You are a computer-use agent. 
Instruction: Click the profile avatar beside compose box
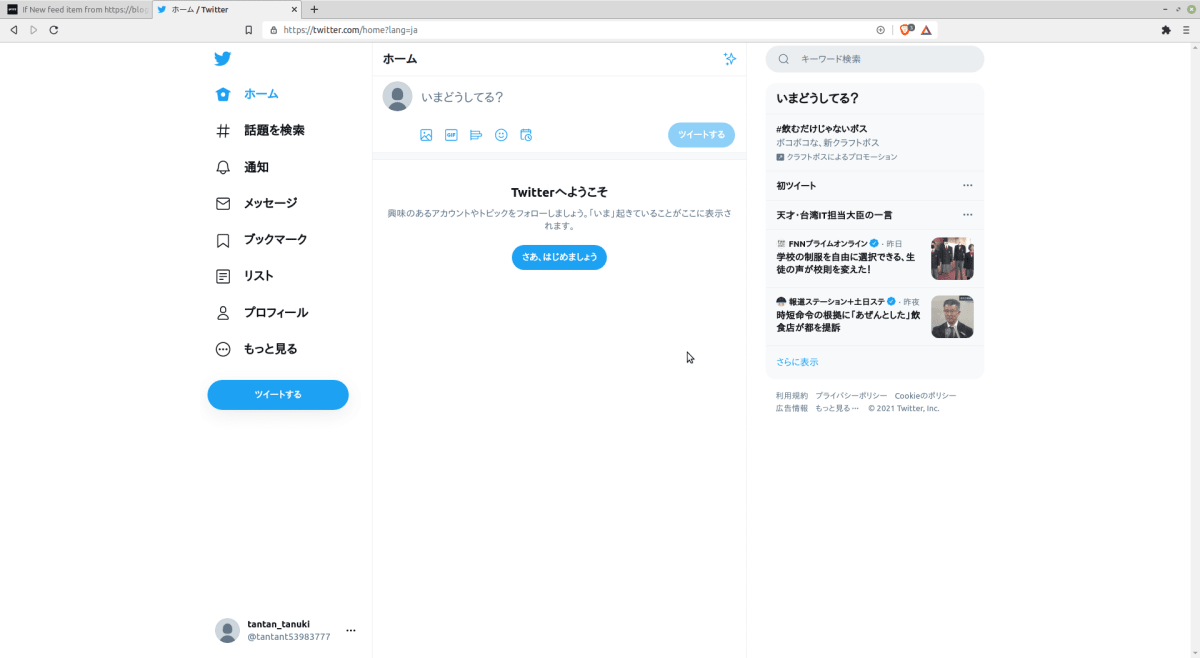(397, 97)
